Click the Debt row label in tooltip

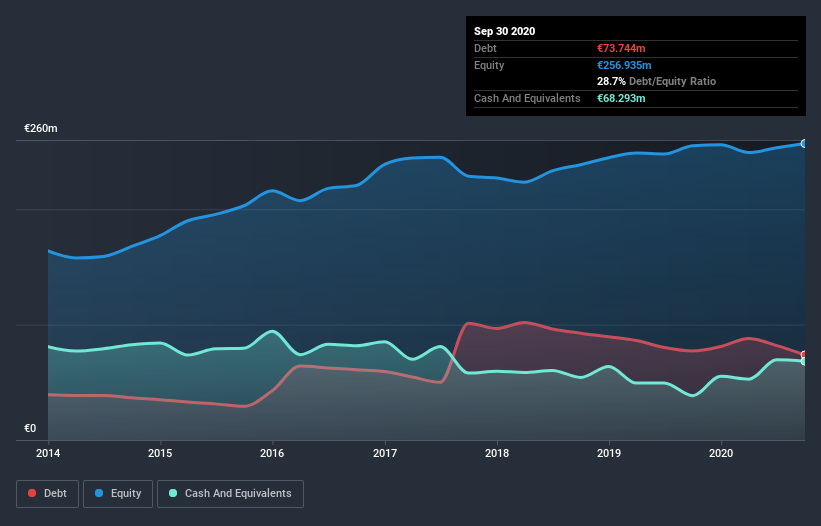(485, 48)
